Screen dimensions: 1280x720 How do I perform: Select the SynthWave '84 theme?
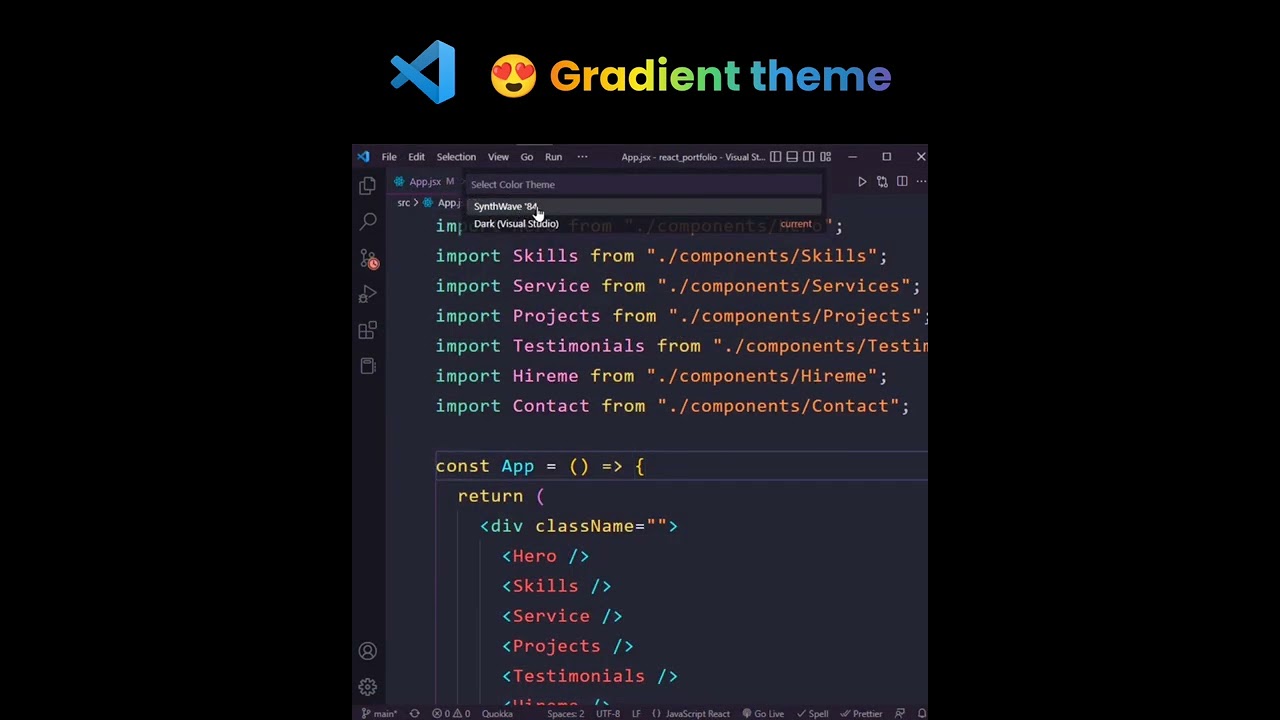645,206
